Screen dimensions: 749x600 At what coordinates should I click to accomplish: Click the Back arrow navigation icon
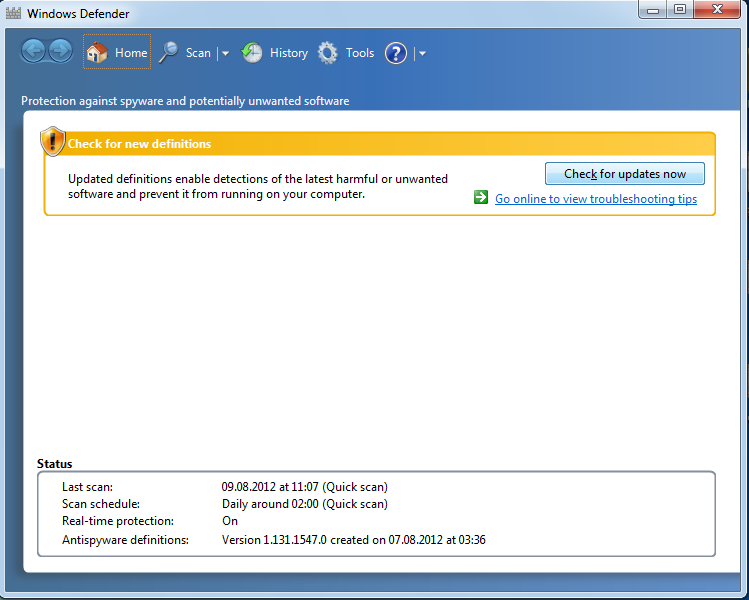[34, 51]
